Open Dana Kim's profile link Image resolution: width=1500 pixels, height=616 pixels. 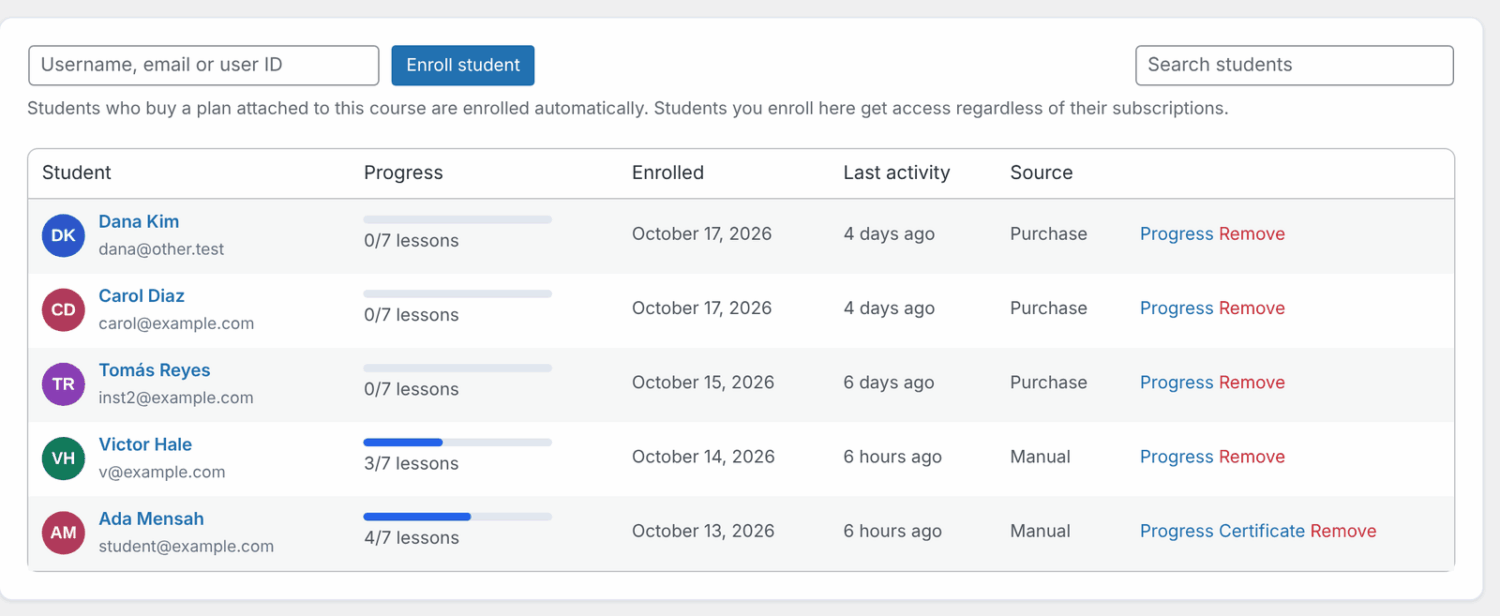[x=139, y=222]
